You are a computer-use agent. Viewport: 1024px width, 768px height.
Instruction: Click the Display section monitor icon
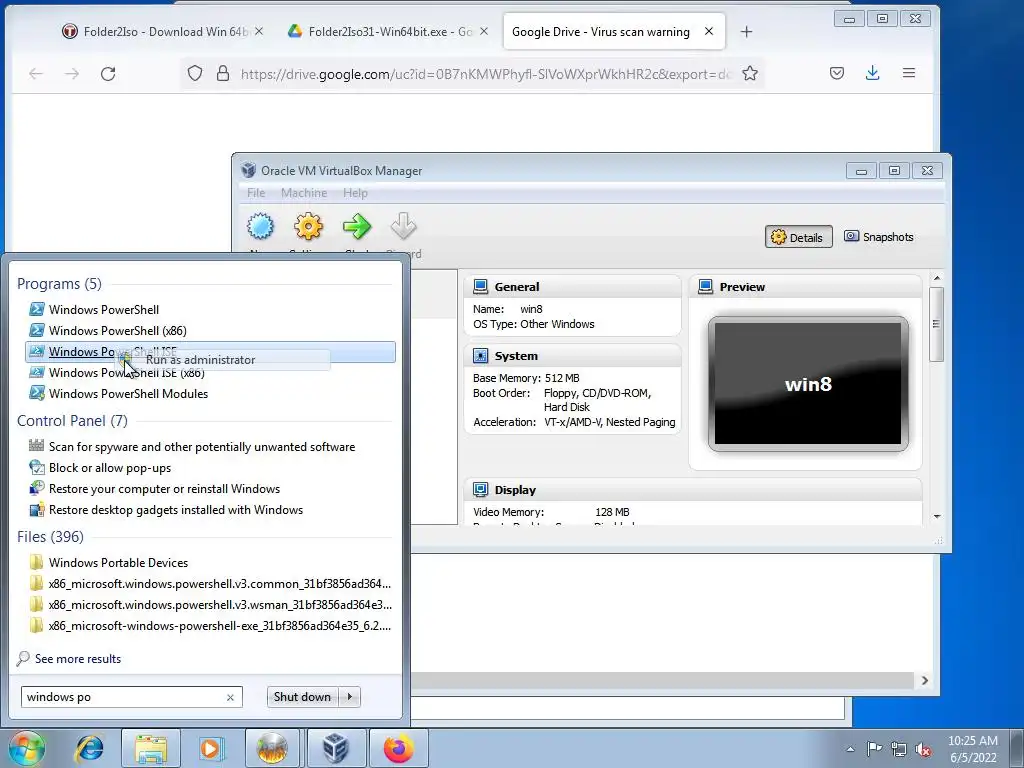coord(481,490)
